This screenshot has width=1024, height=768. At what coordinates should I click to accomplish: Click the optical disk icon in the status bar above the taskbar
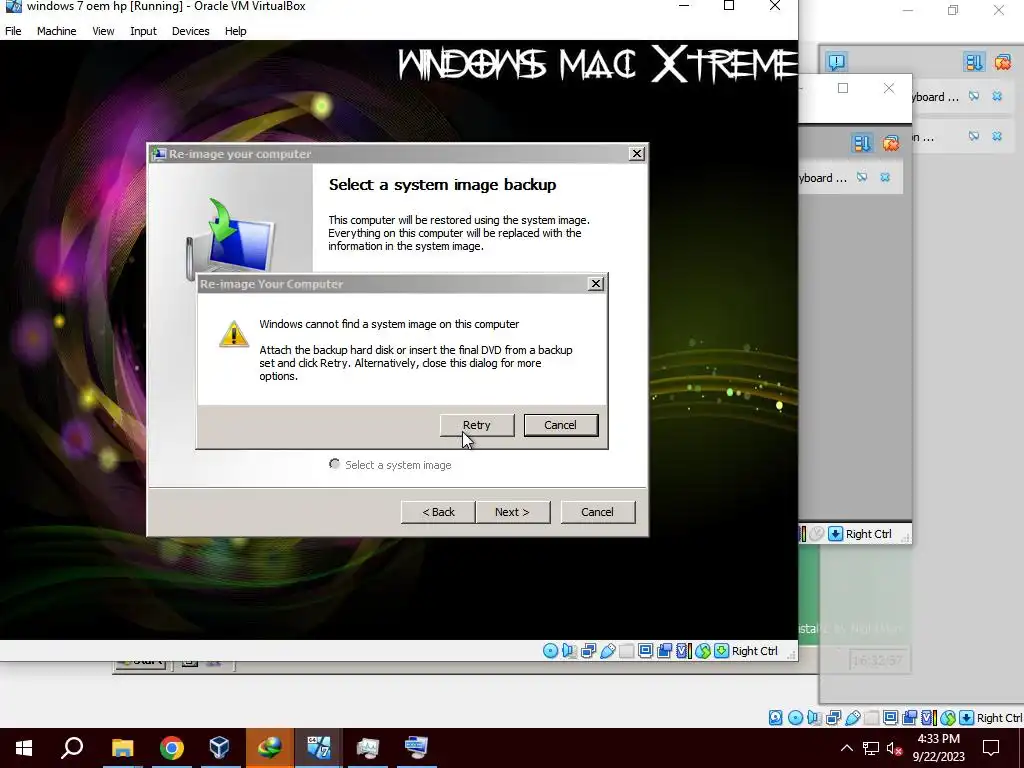tap(795, 718)
